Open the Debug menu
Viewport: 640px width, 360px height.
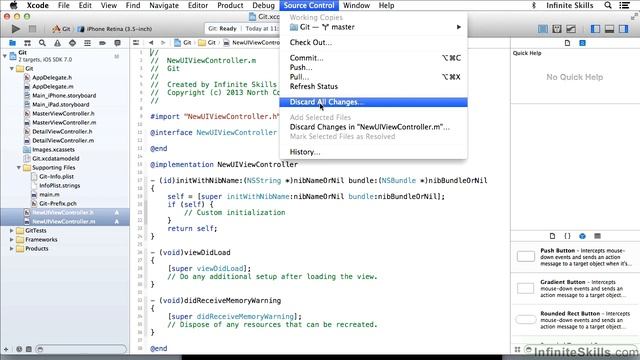coord(263,5)
